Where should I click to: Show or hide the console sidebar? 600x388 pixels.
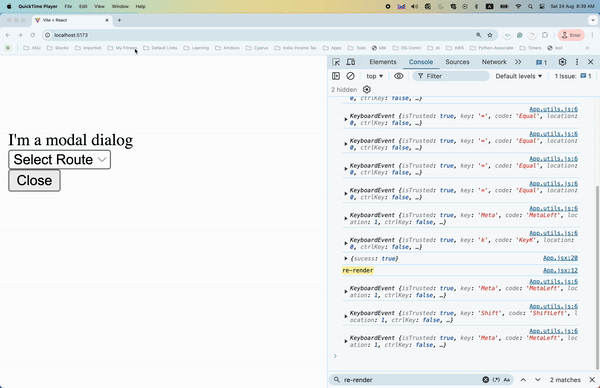tap(336, 76)
